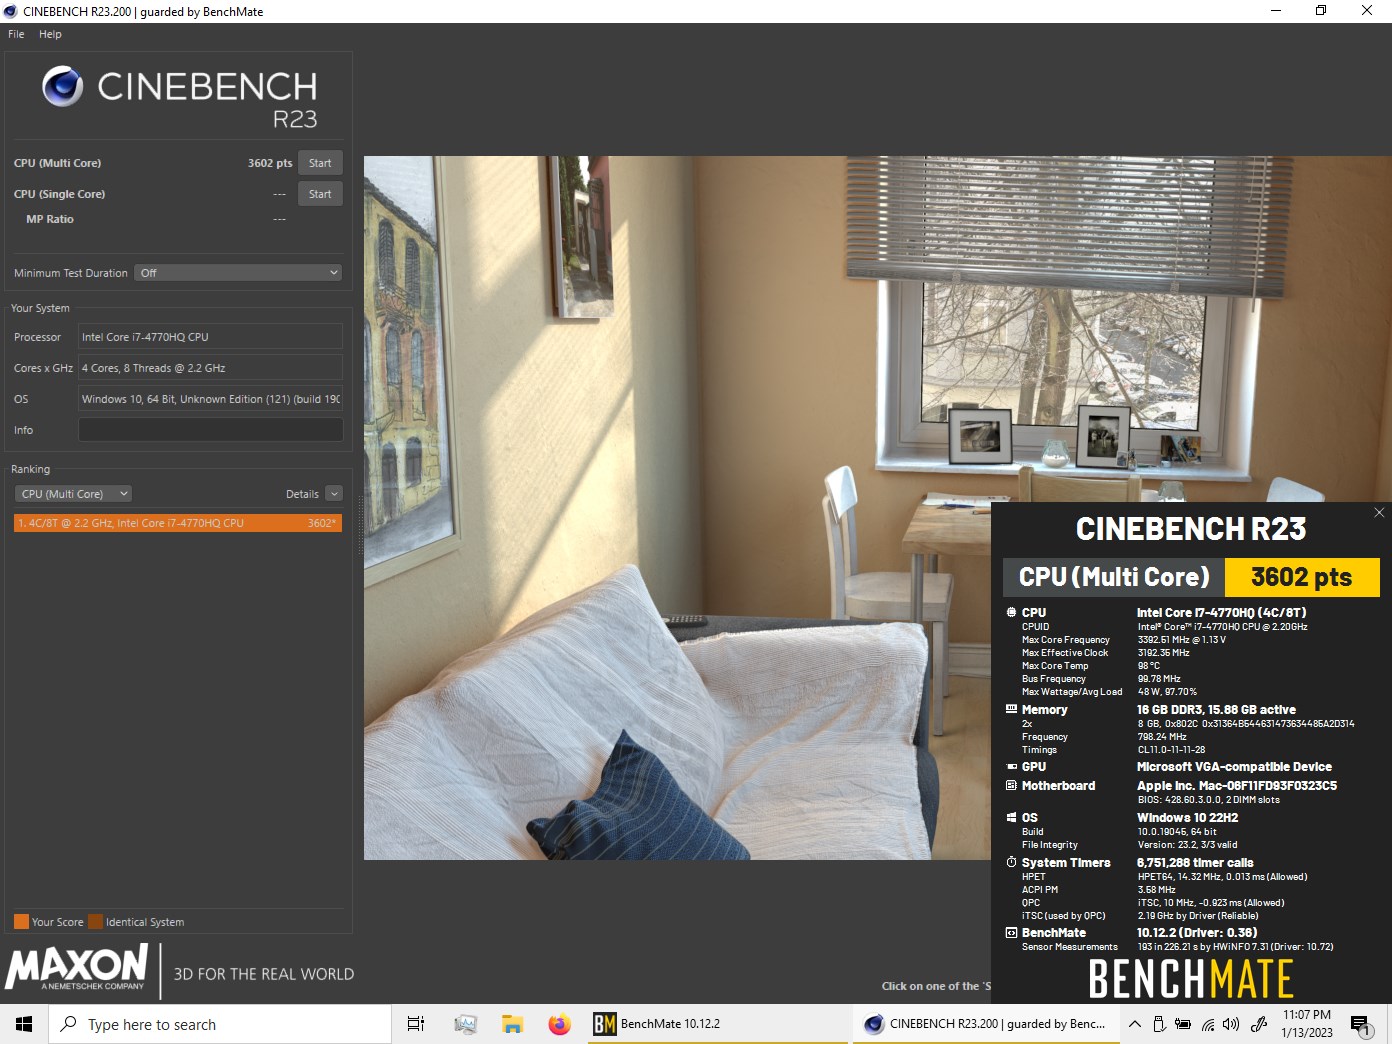Close the BenchMate result overlay
The height and width of the screenshot is (1044, 1392).
click(1379, 513)
